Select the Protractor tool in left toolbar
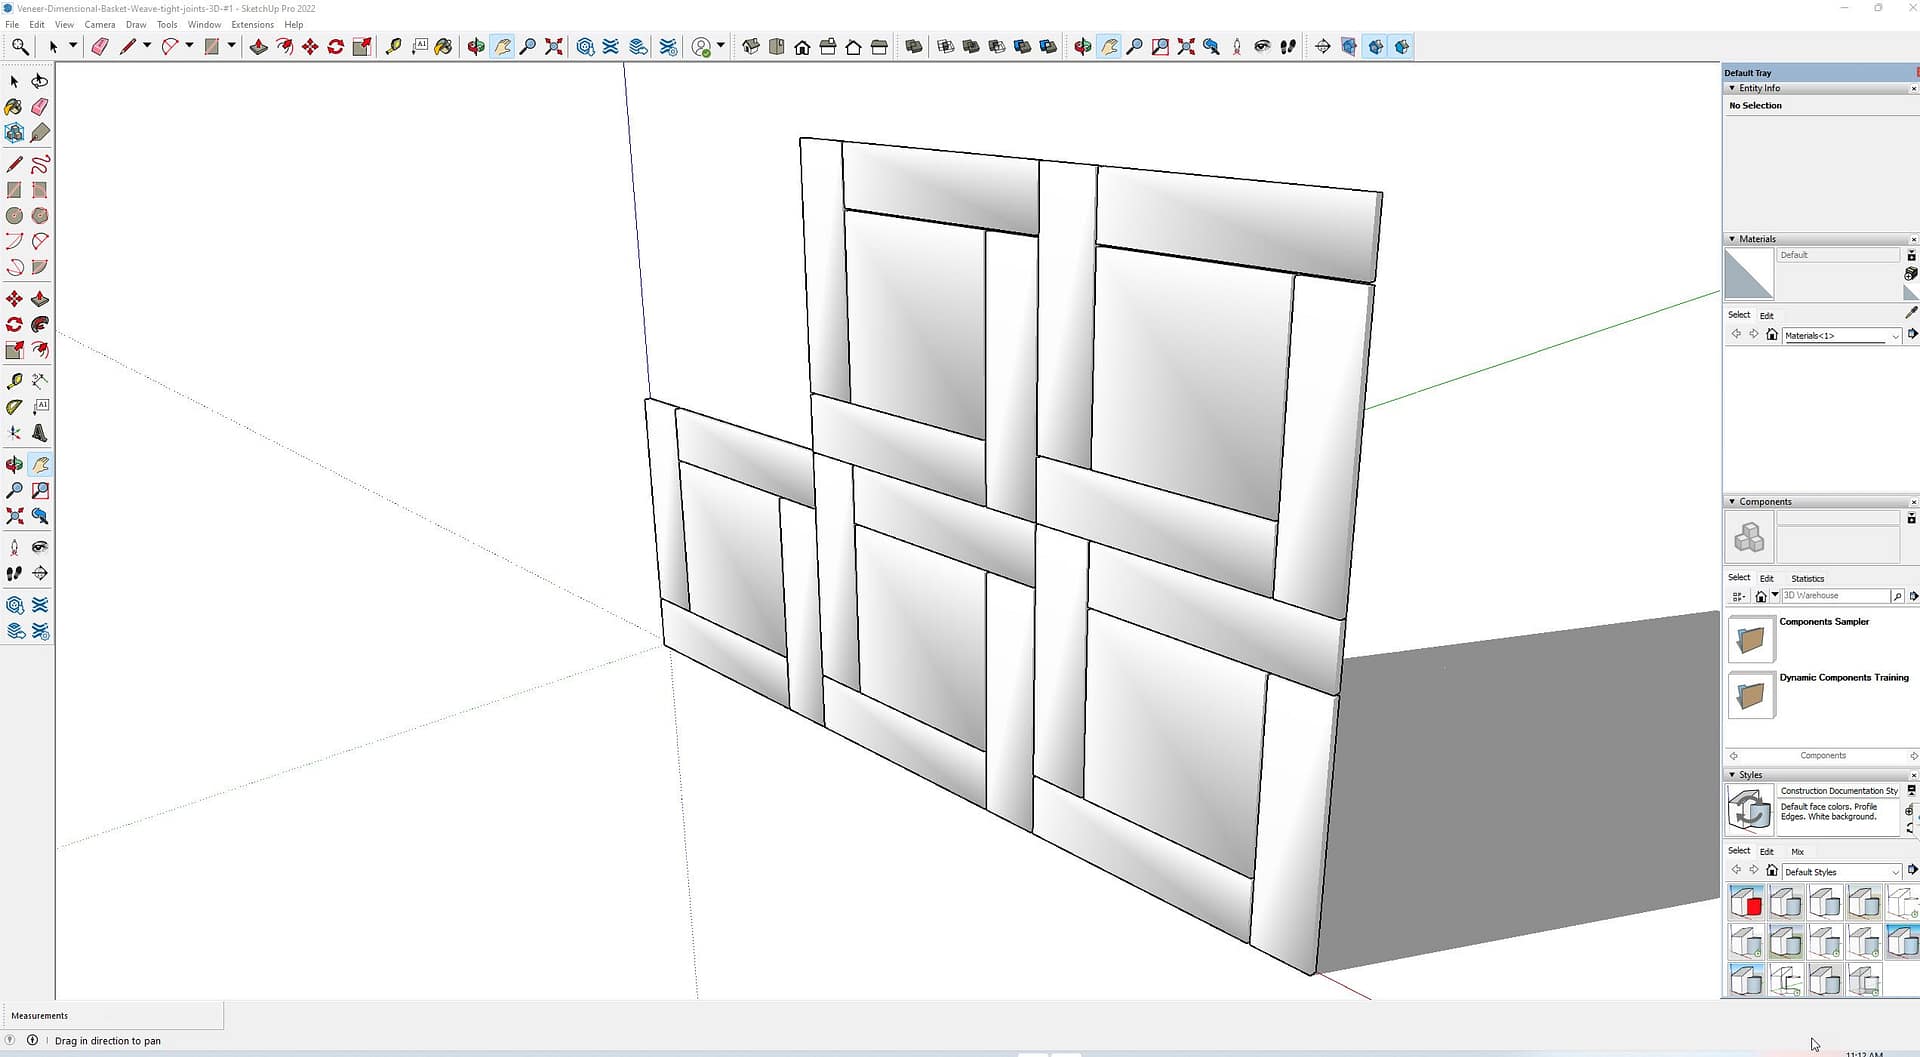Image resolution: width=1920 pixels, height=1057 pixels. (14, 407)
